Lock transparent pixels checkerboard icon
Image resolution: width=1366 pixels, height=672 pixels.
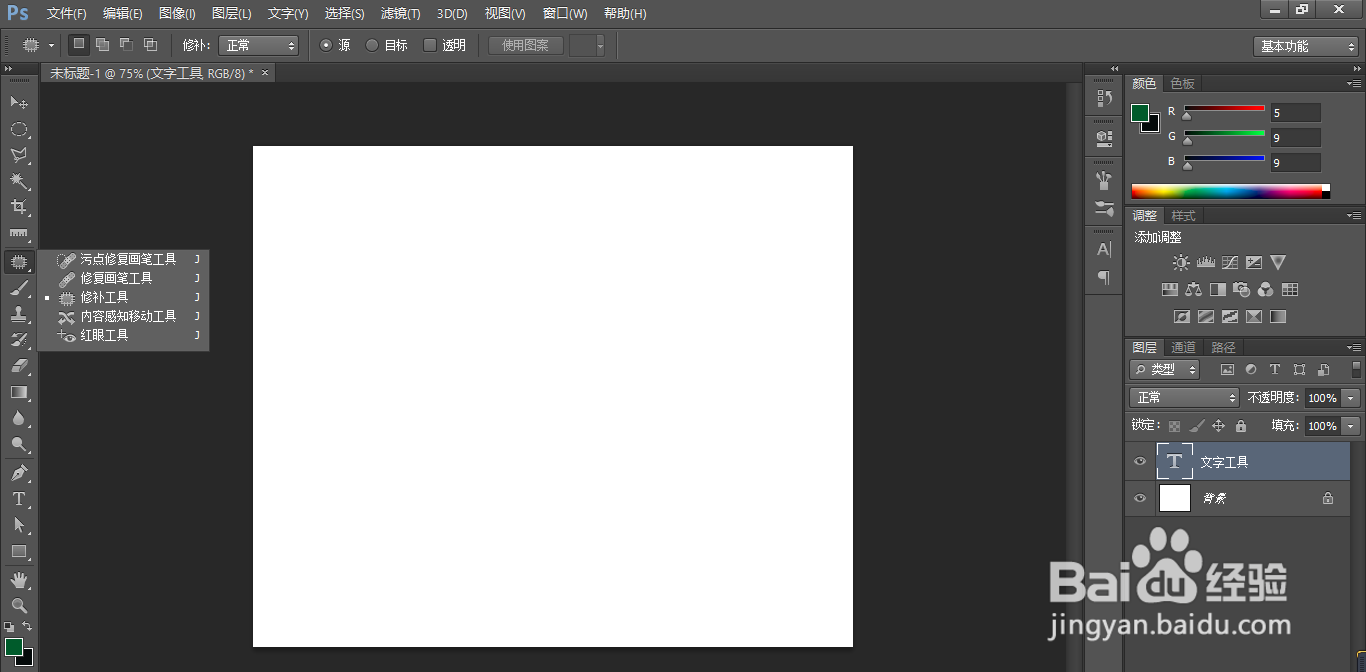point(1174,426)
